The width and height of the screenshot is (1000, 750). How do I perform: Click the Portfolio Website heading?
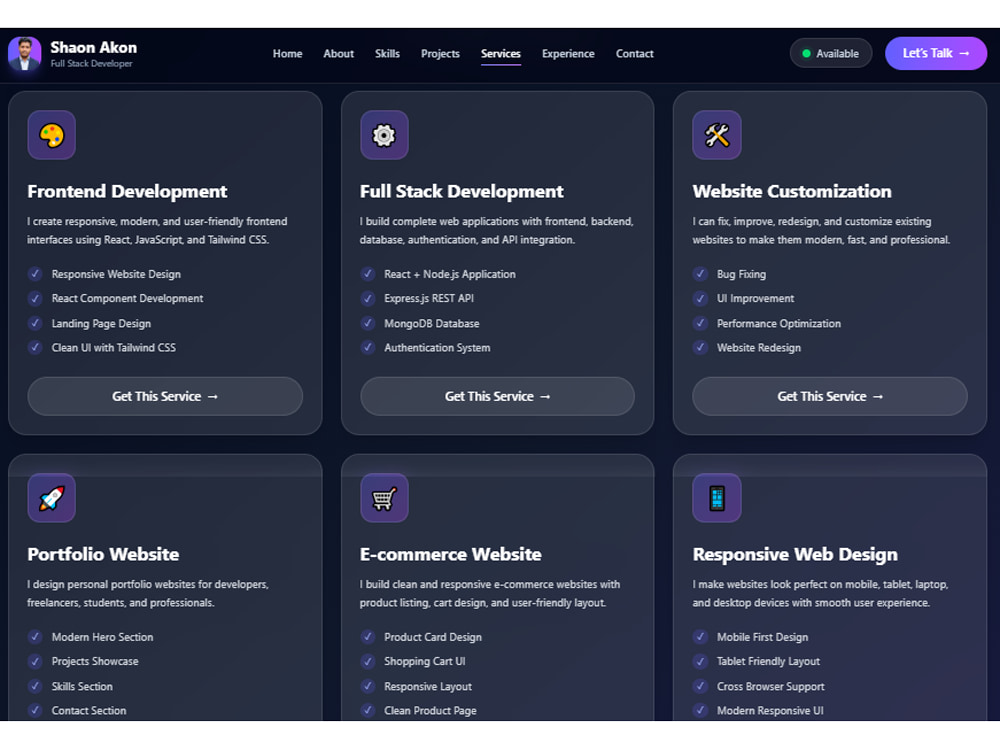103,554
